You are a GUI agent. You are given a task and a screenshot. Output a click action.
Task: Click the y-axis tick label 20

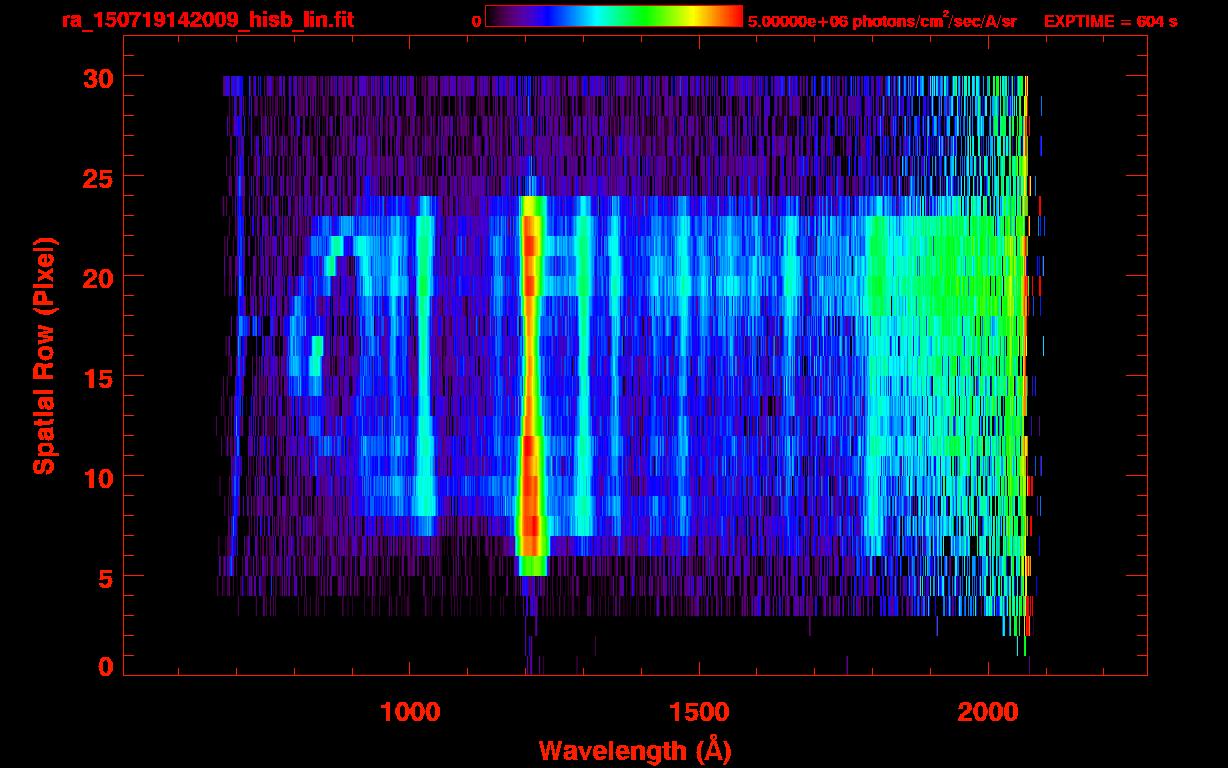coord(98,277)
